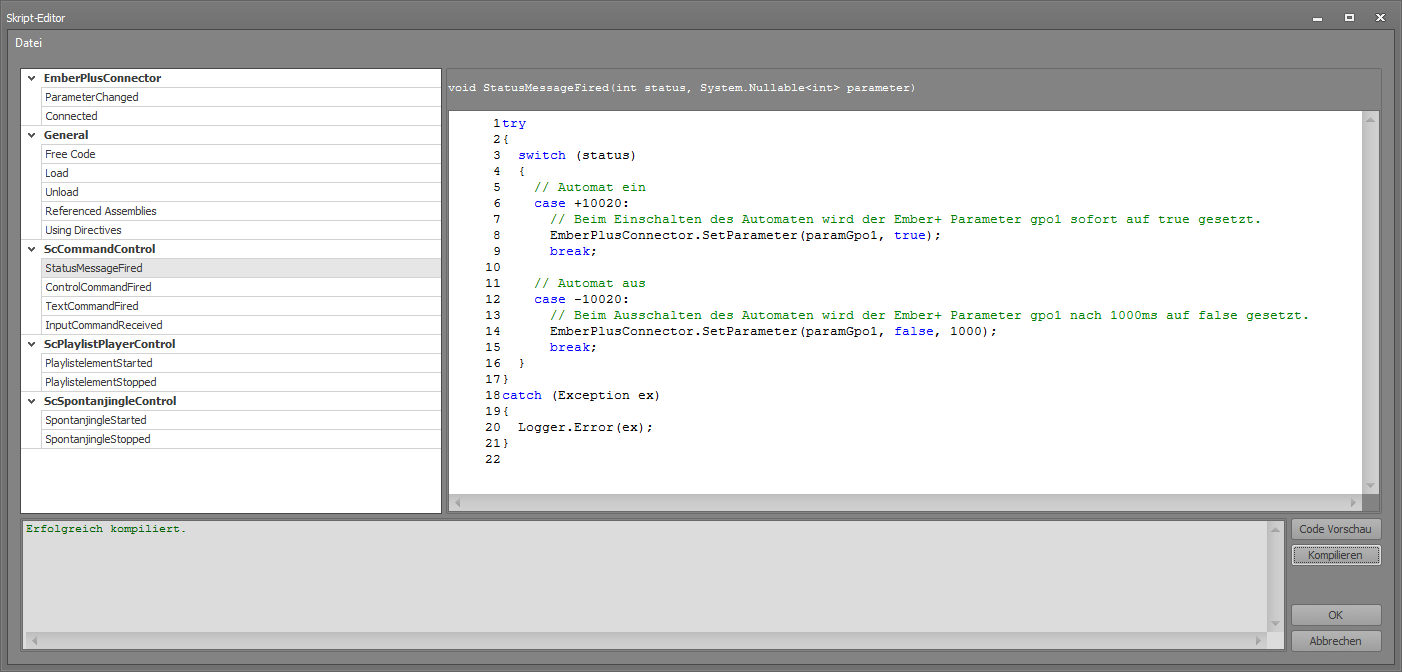Maximize the Skript-Editor window

[x=1349, y=17]
